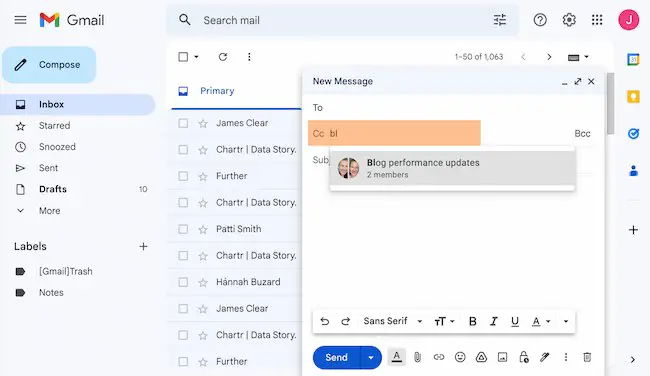Insert signature pen icon
Viewport: 650px width, 376px height.
tap(545, 357)
